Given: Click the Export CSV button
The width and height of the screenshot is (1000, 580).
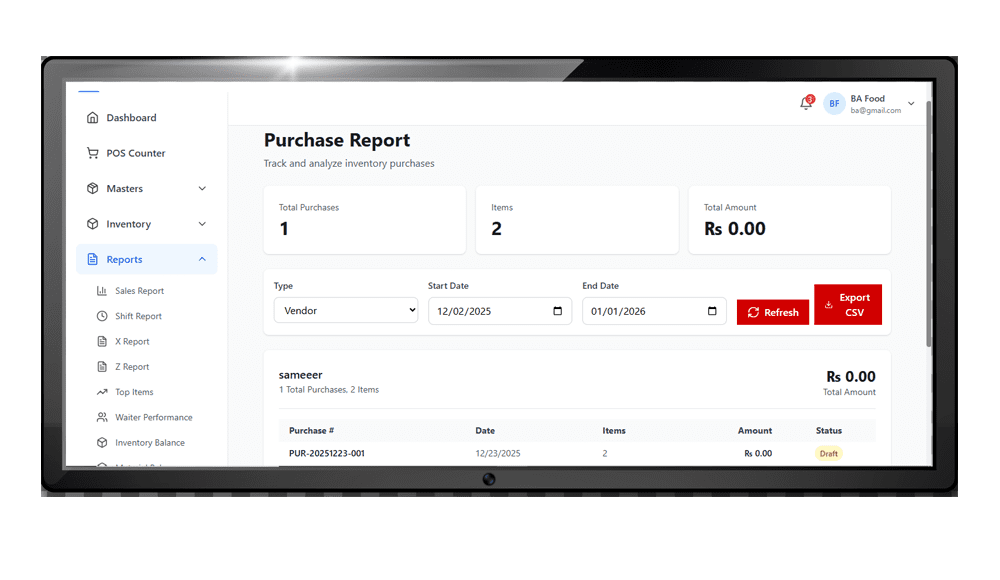Looking at the screenshot, I should click(x=848, y=305).
